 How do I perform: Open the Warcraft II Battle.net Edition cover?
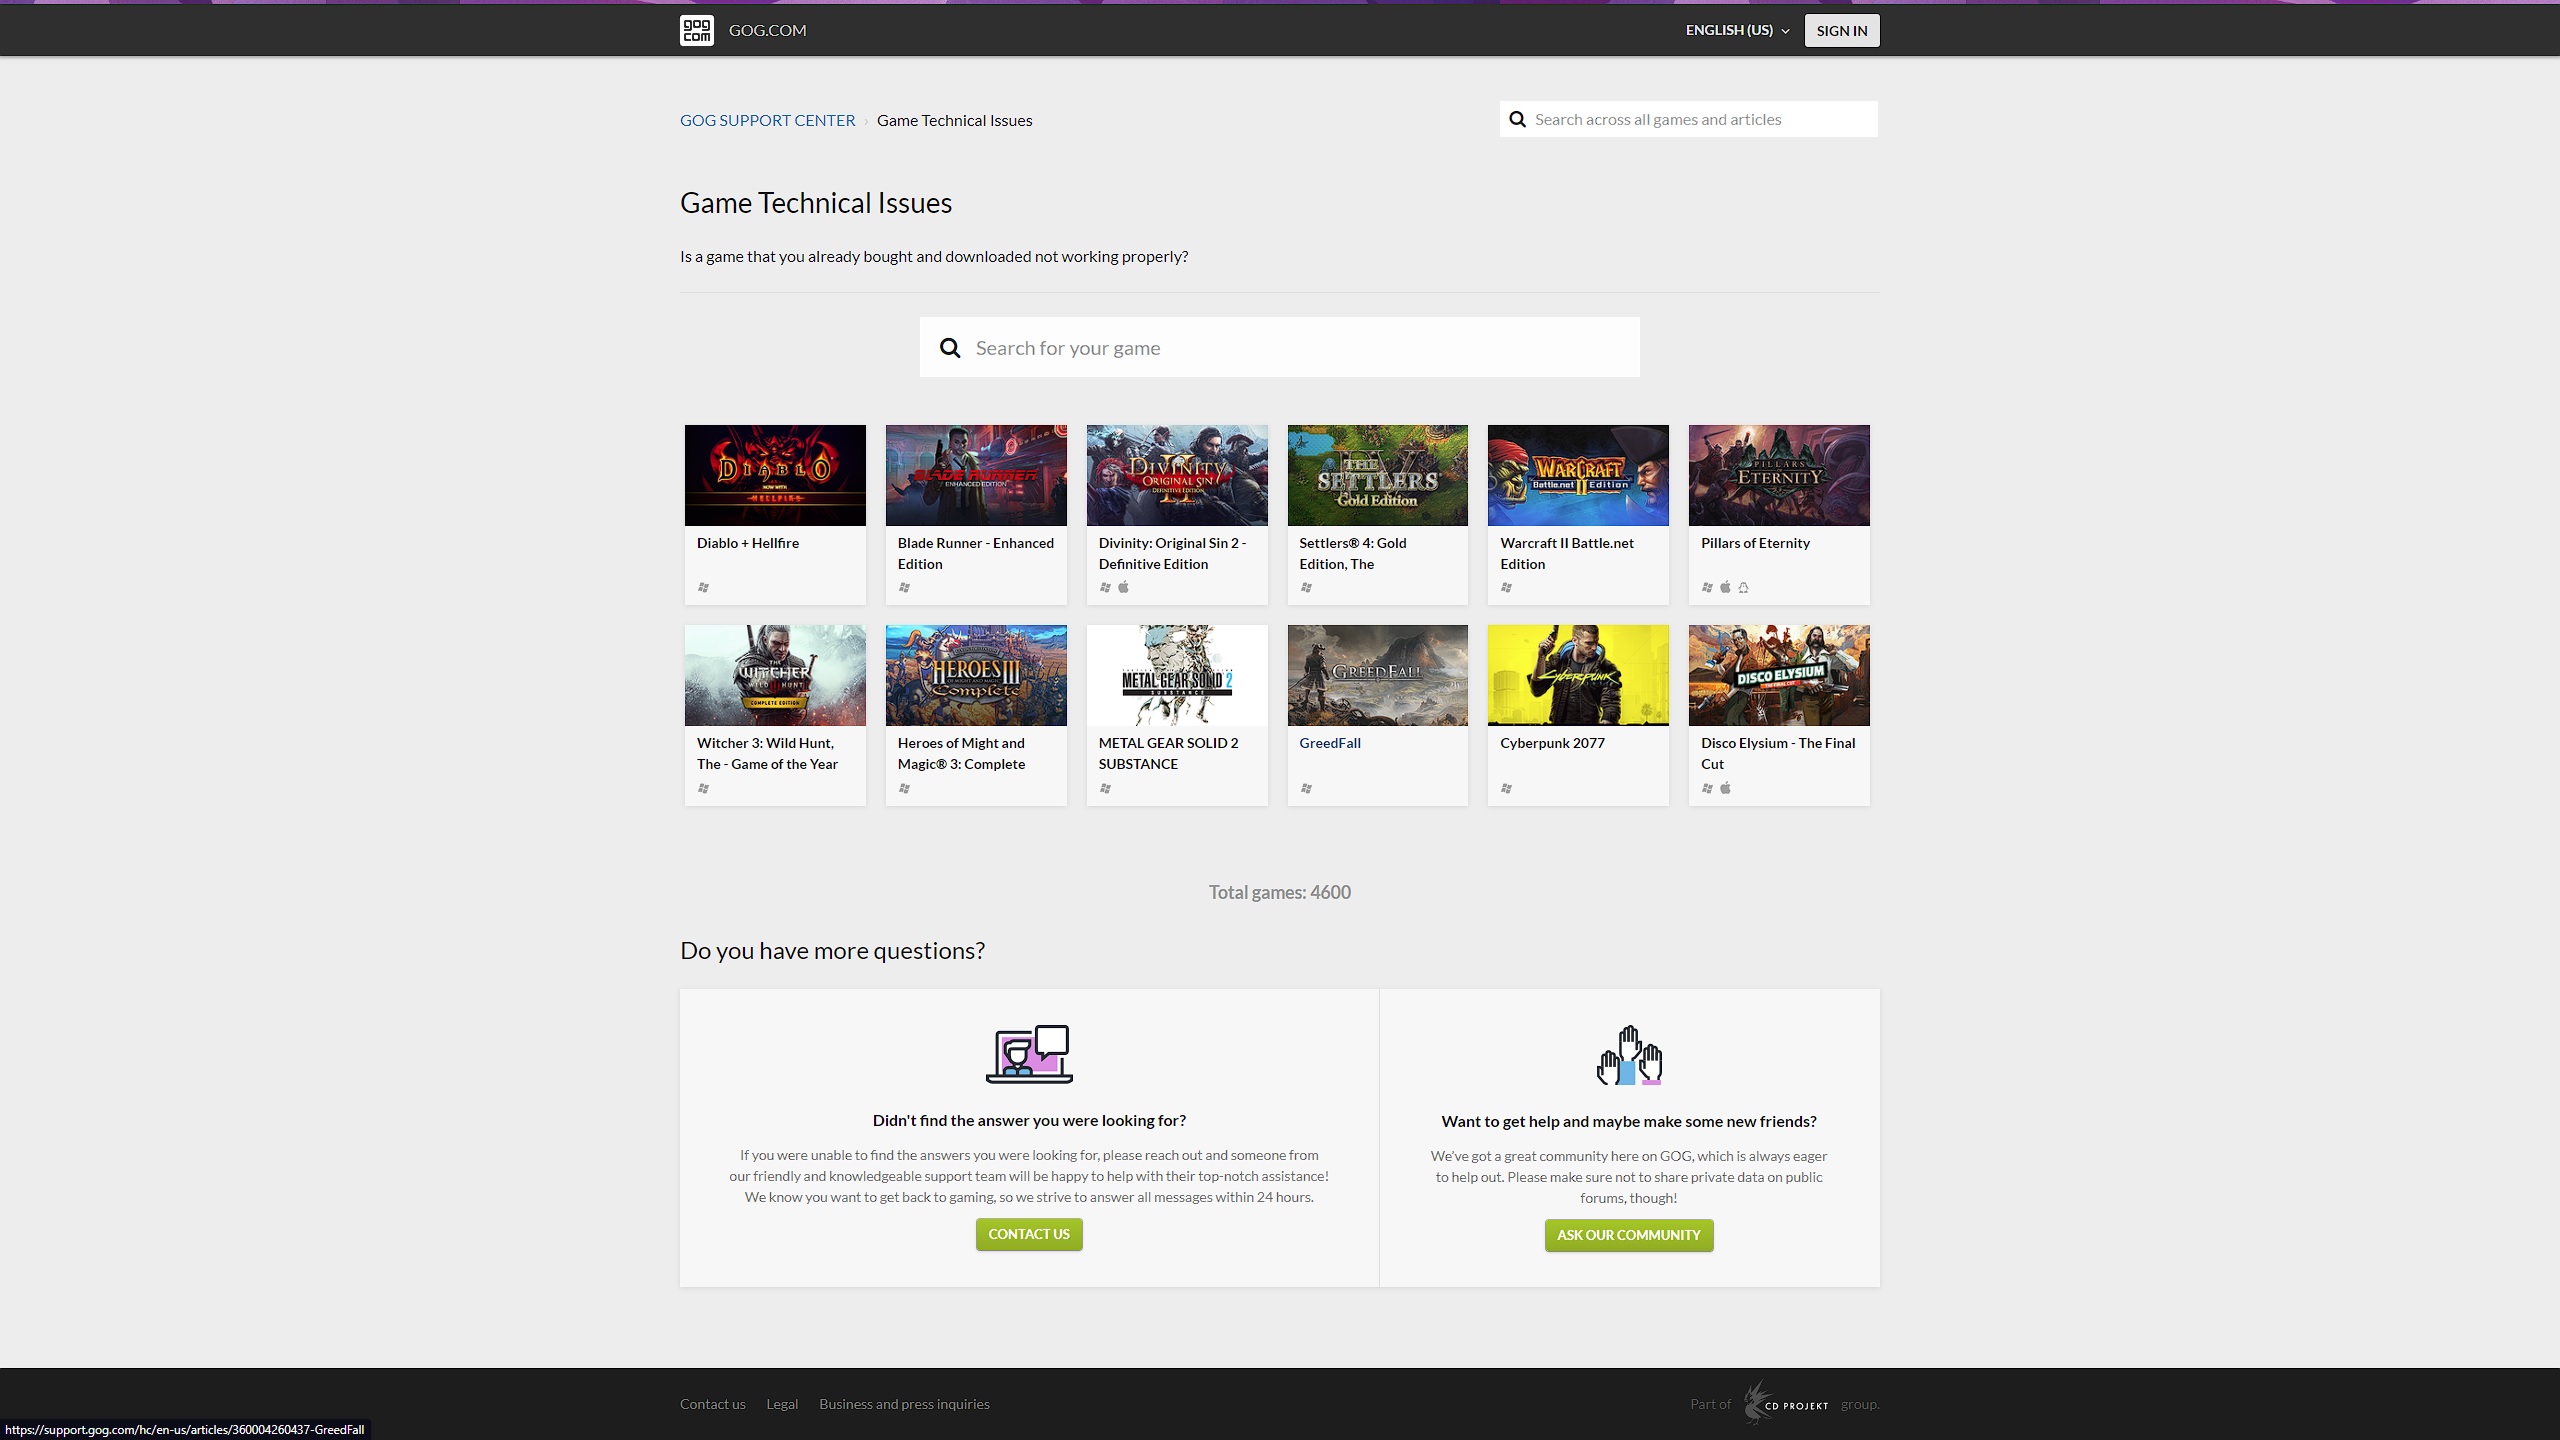tap(1578, 475)
